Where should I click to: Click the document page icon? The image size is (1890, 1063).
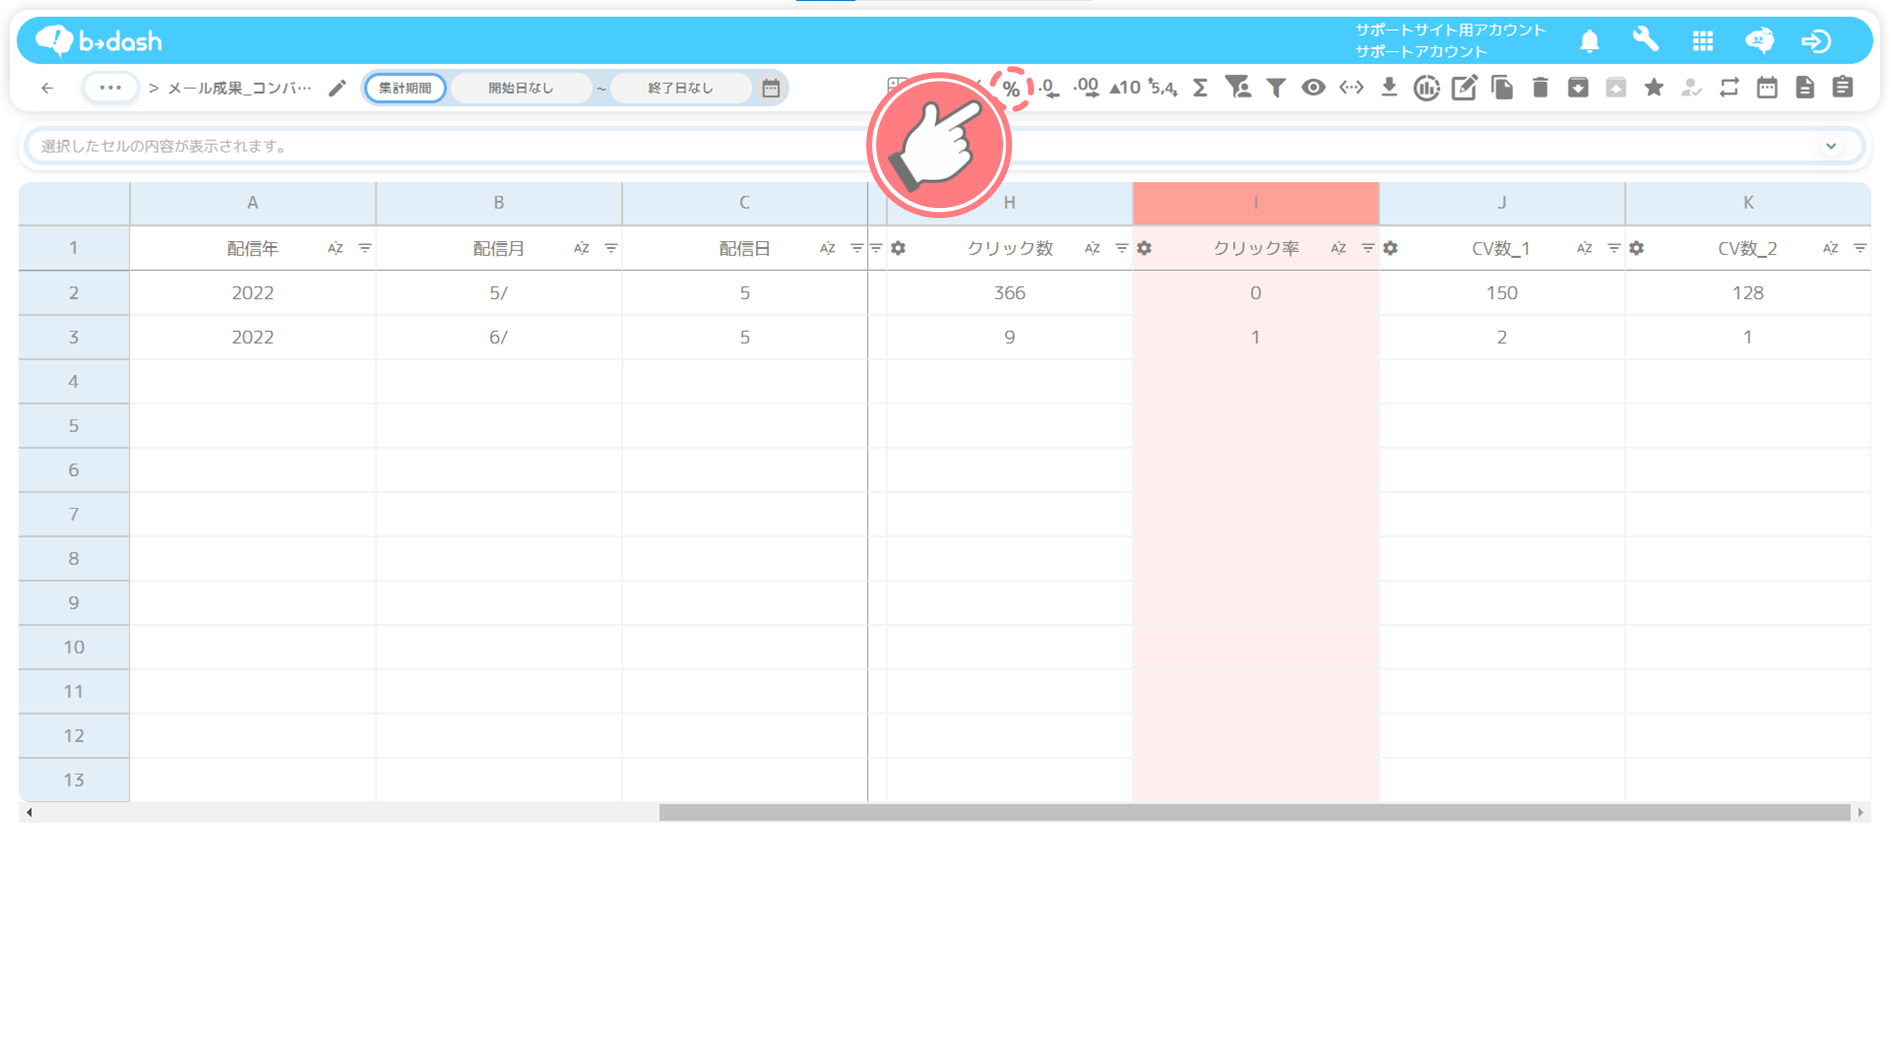click(x=1805, y=88)
